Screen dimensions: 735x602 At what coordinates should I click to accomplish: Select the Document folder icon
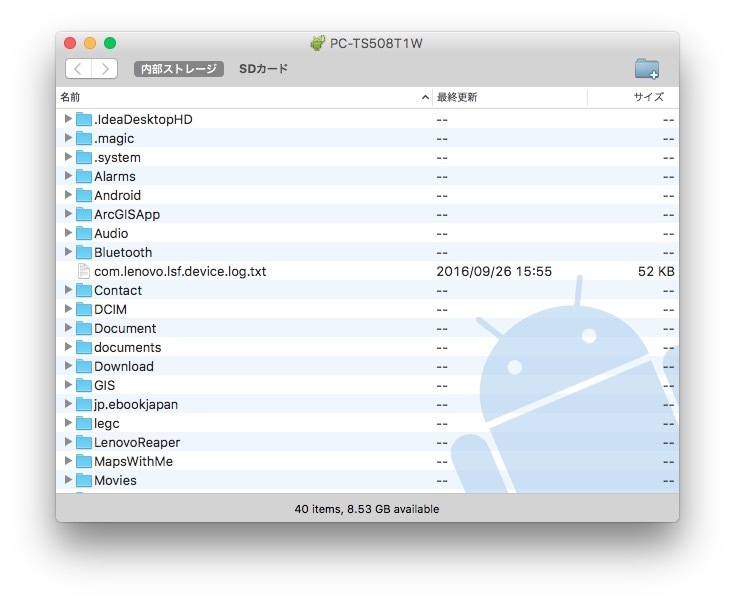tap(84, 328)
